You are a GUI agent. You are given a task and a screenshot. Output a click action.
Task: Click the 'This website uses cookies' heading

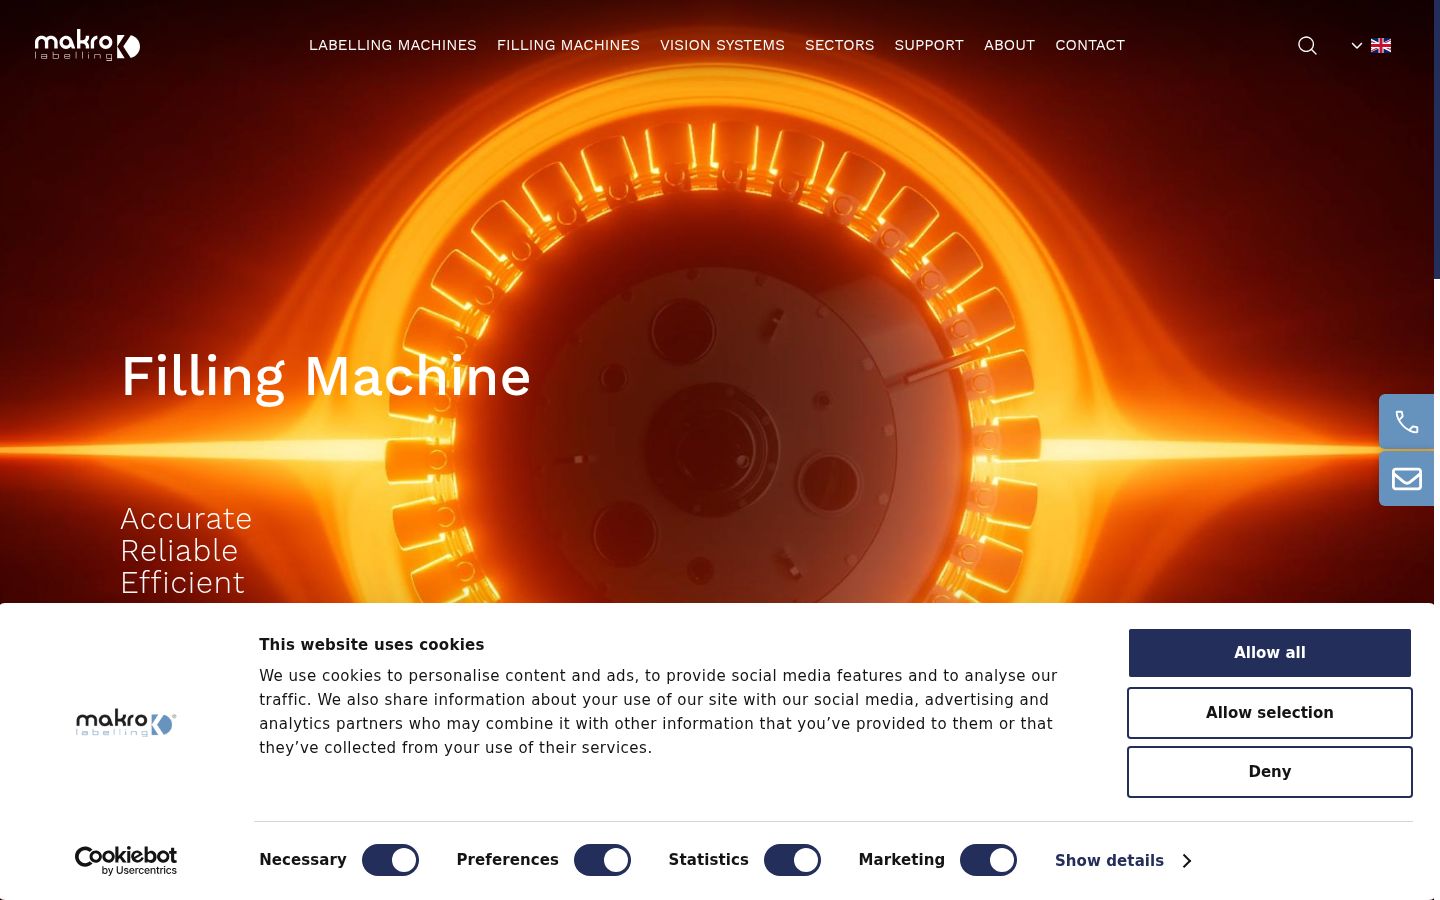click(x=372, y=645)
